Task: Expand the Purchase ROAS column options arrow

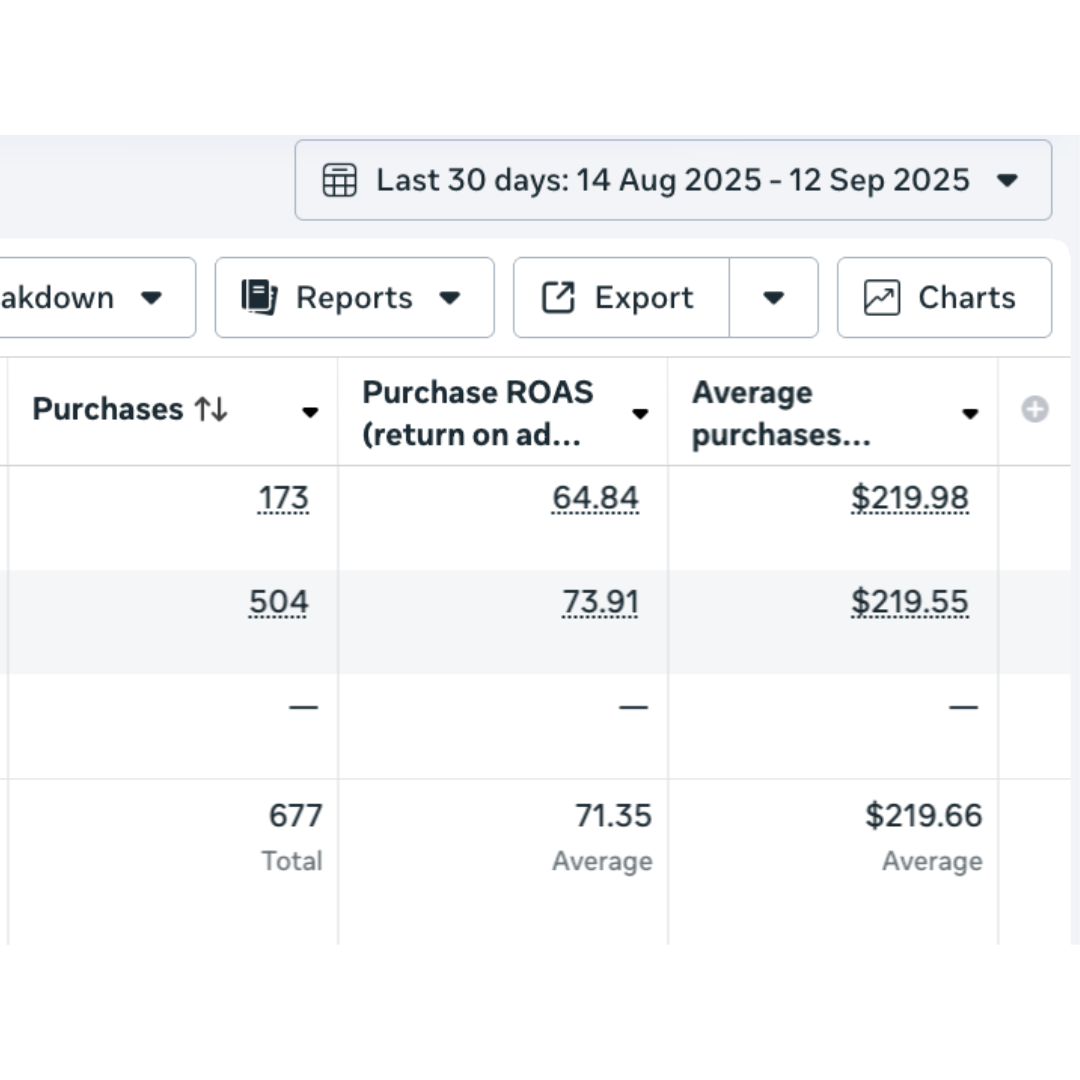Action: point(640,413)
